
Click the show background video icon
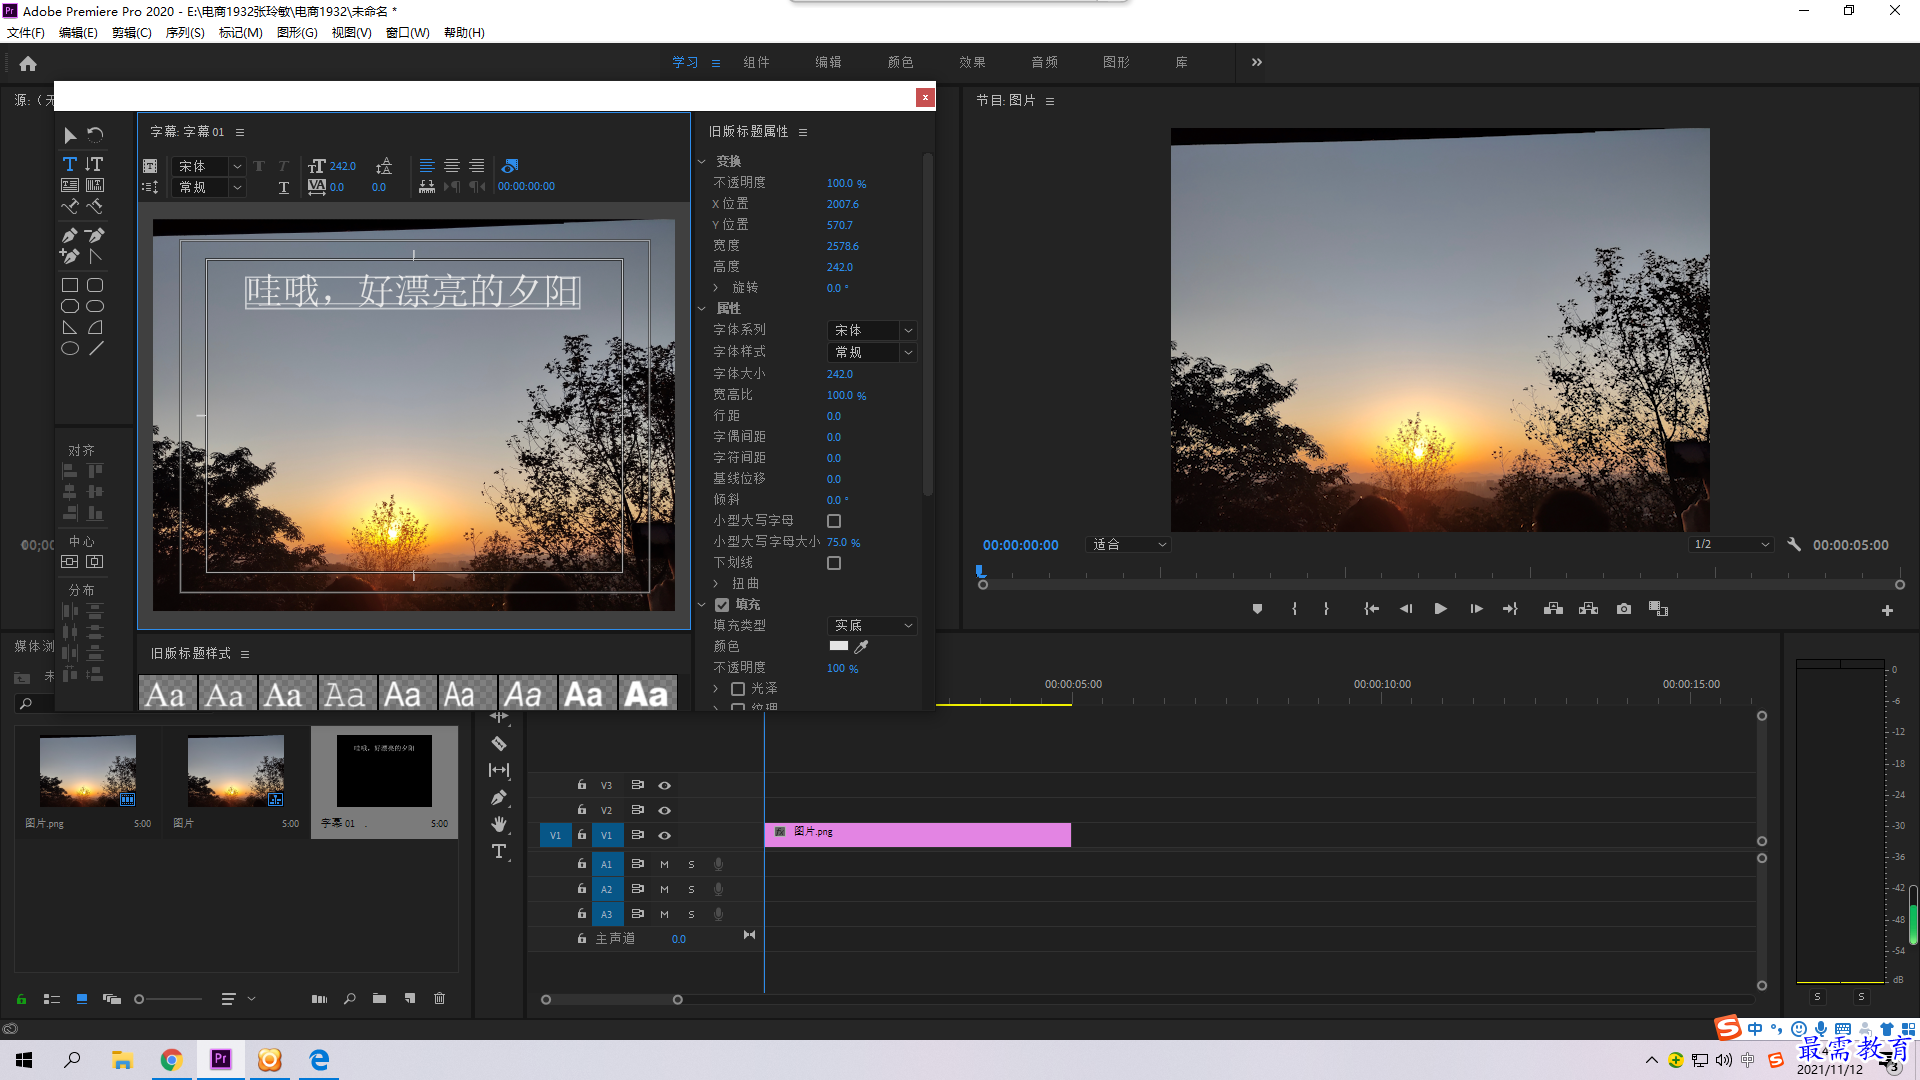[x=510, y=166]
